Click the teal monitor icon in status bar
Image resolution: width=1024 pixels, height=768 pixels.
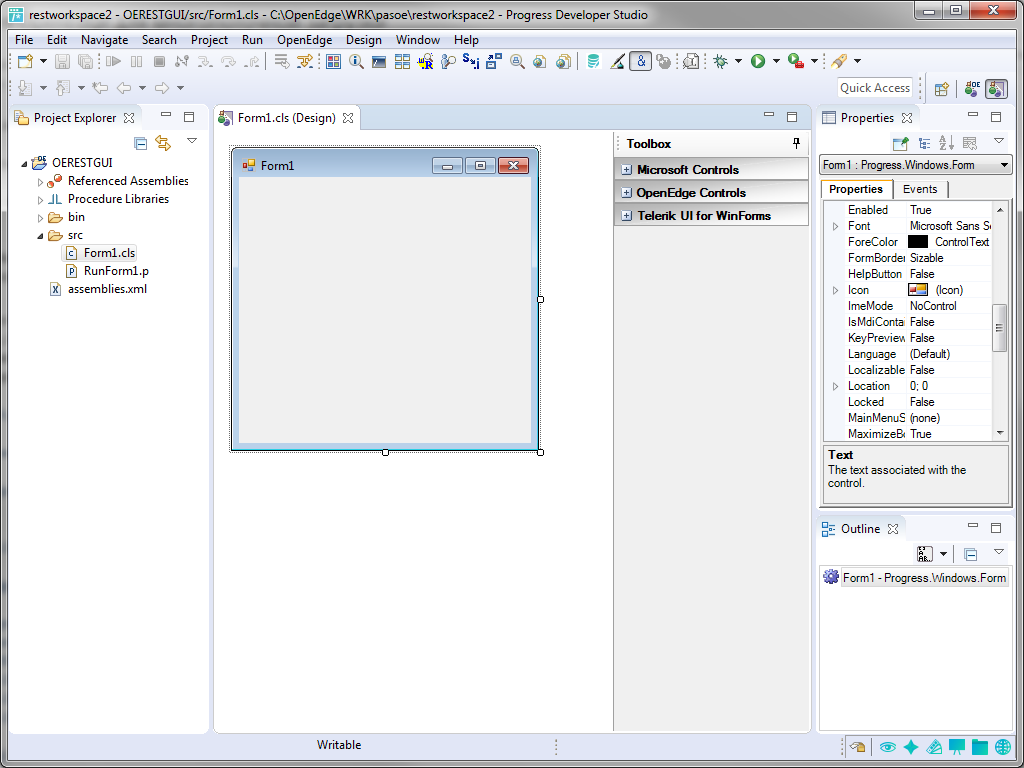point(957,746)
